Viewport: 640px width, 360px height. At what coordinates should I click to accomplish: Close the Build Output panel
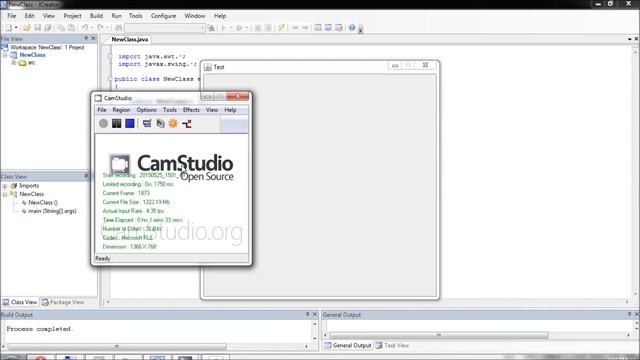pyautogui.click(x=315, y=314)
